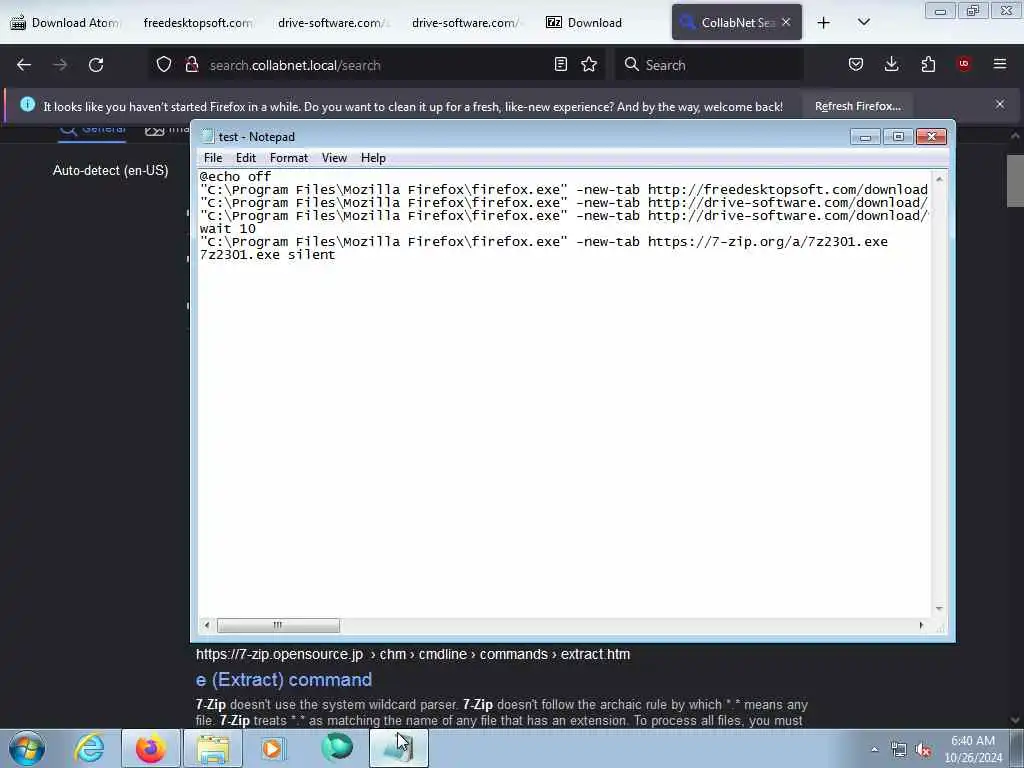This screenshot has height=768, width=1024.
Task: Expand the list all tabs chevron
Action: pos(863,23)
